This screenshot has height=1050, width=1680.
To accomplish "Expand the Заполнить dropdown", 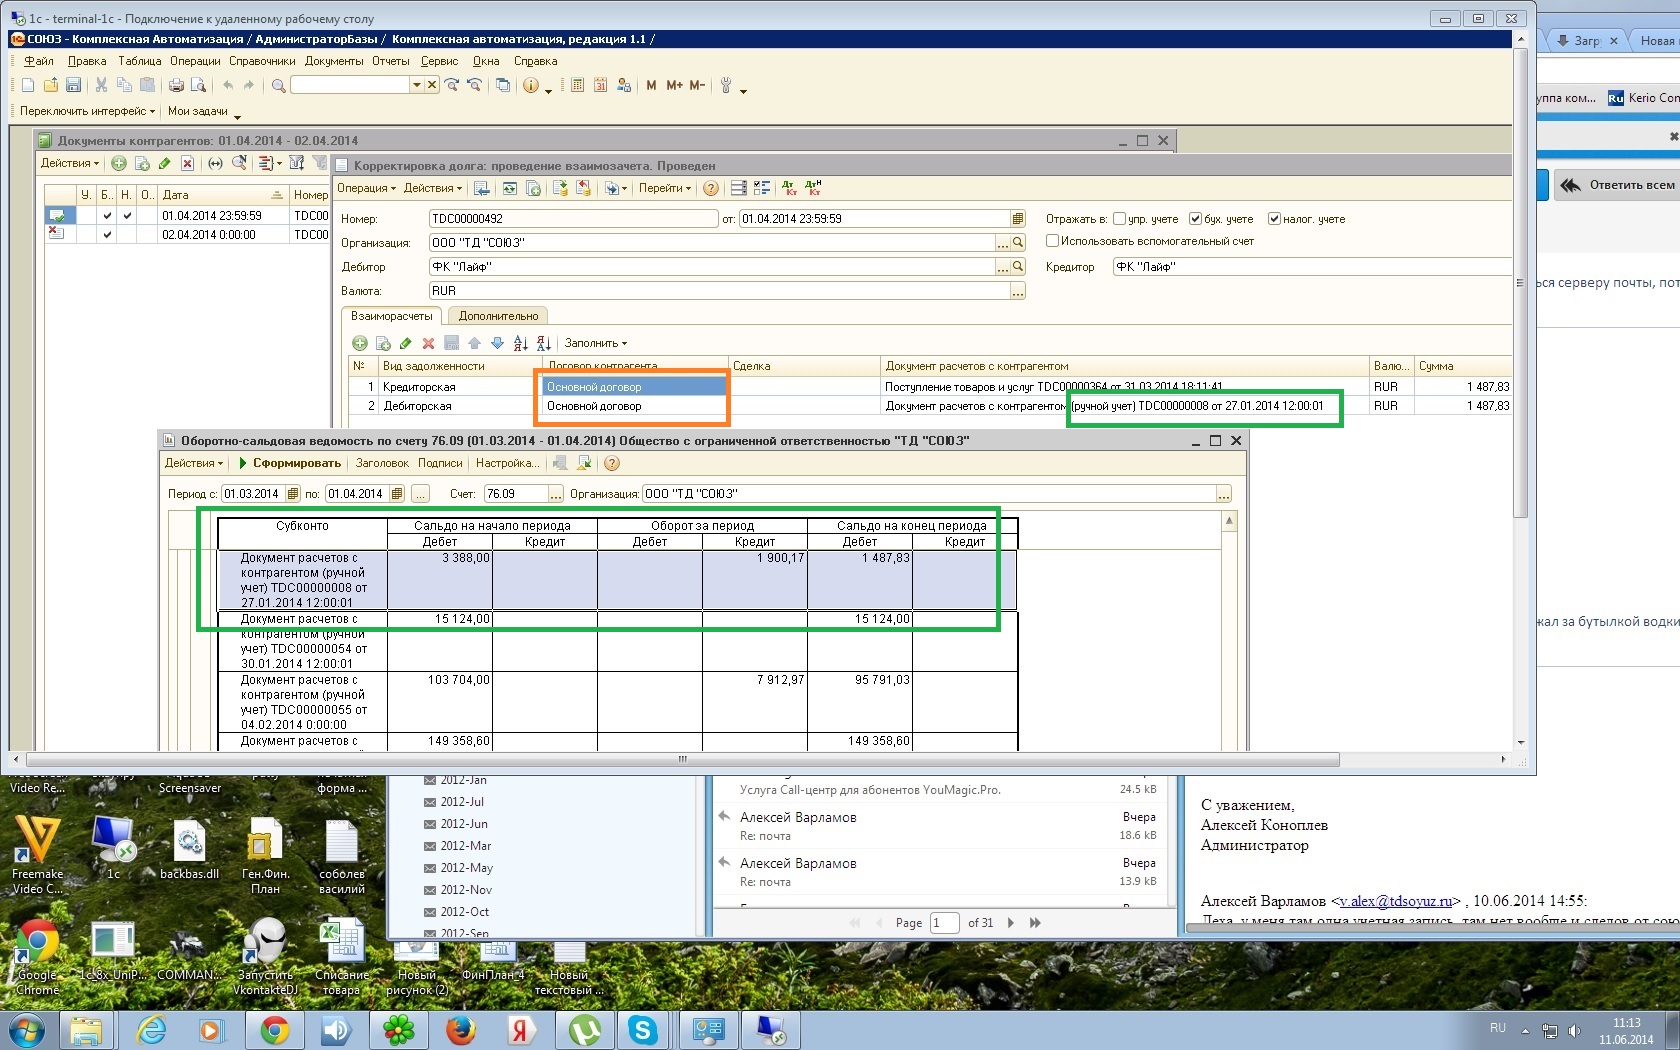I will (x=595, y=343).
